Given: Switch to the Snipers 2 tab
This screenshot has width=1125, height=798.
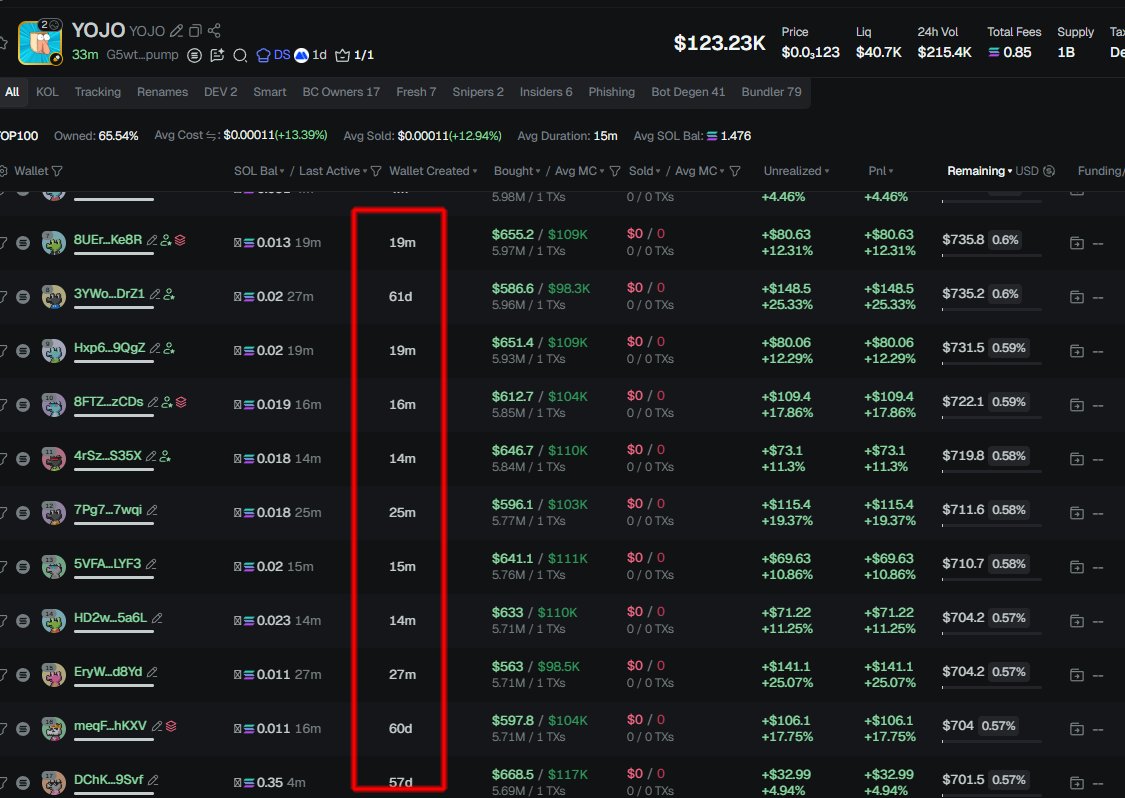Looking at the screenshot, I should click(478, 92).
